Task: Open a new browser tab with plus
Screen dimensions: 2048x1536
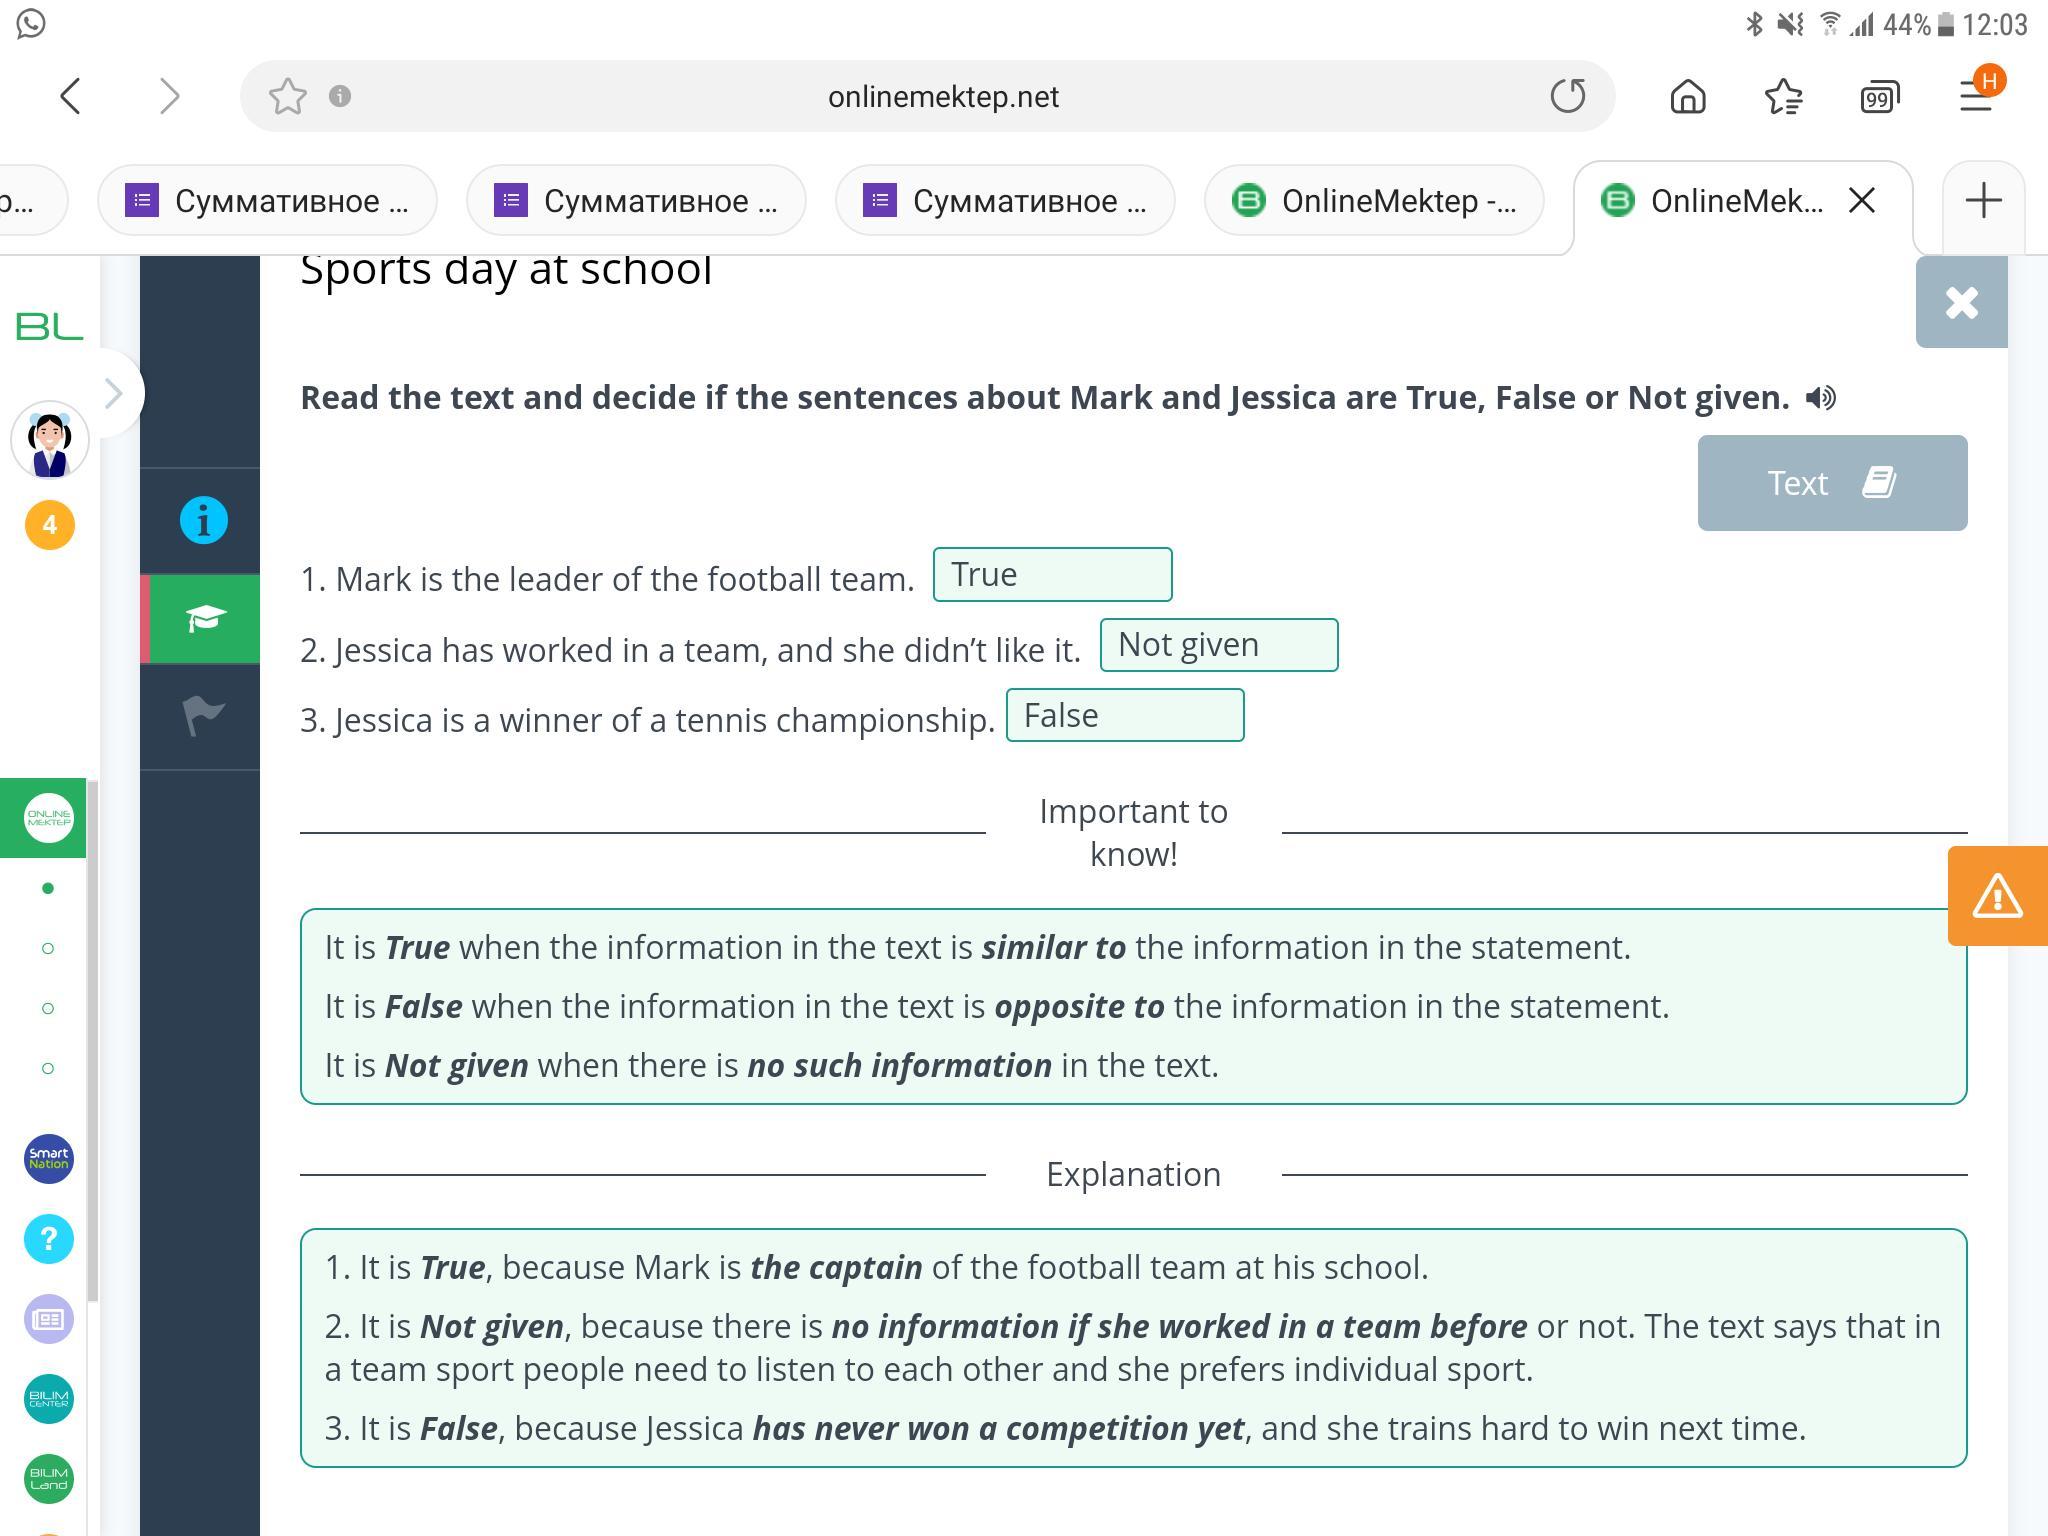Action: (x=1983, y=201)
